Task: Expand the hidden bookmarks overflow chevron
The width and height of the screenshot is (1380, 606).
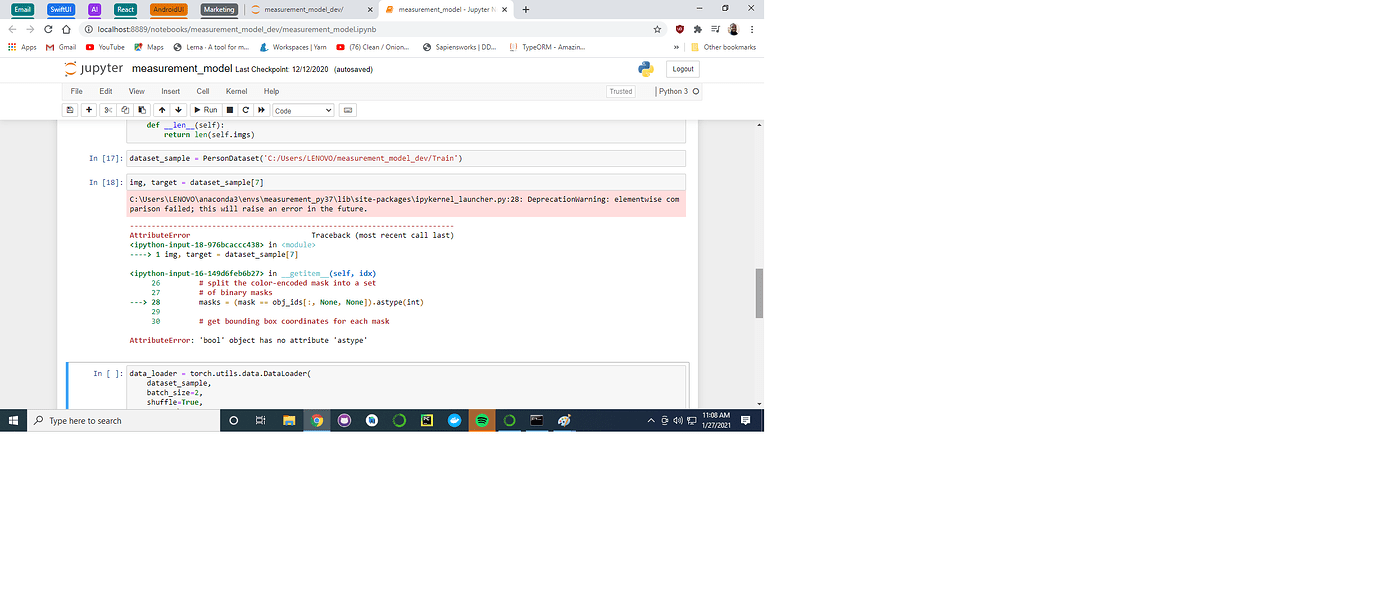Action: pyautogui.click(x=677, y=47)
